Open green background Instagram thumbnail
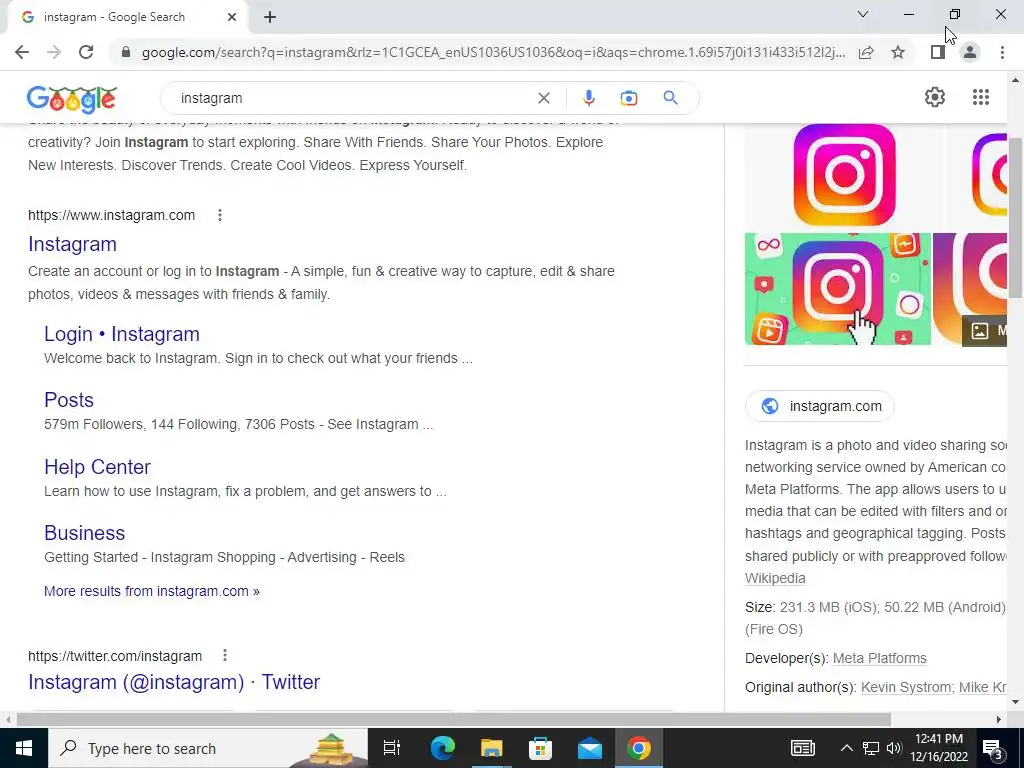Image resolution: width=1024 pixels, height=768 pixels. [838, 289]
